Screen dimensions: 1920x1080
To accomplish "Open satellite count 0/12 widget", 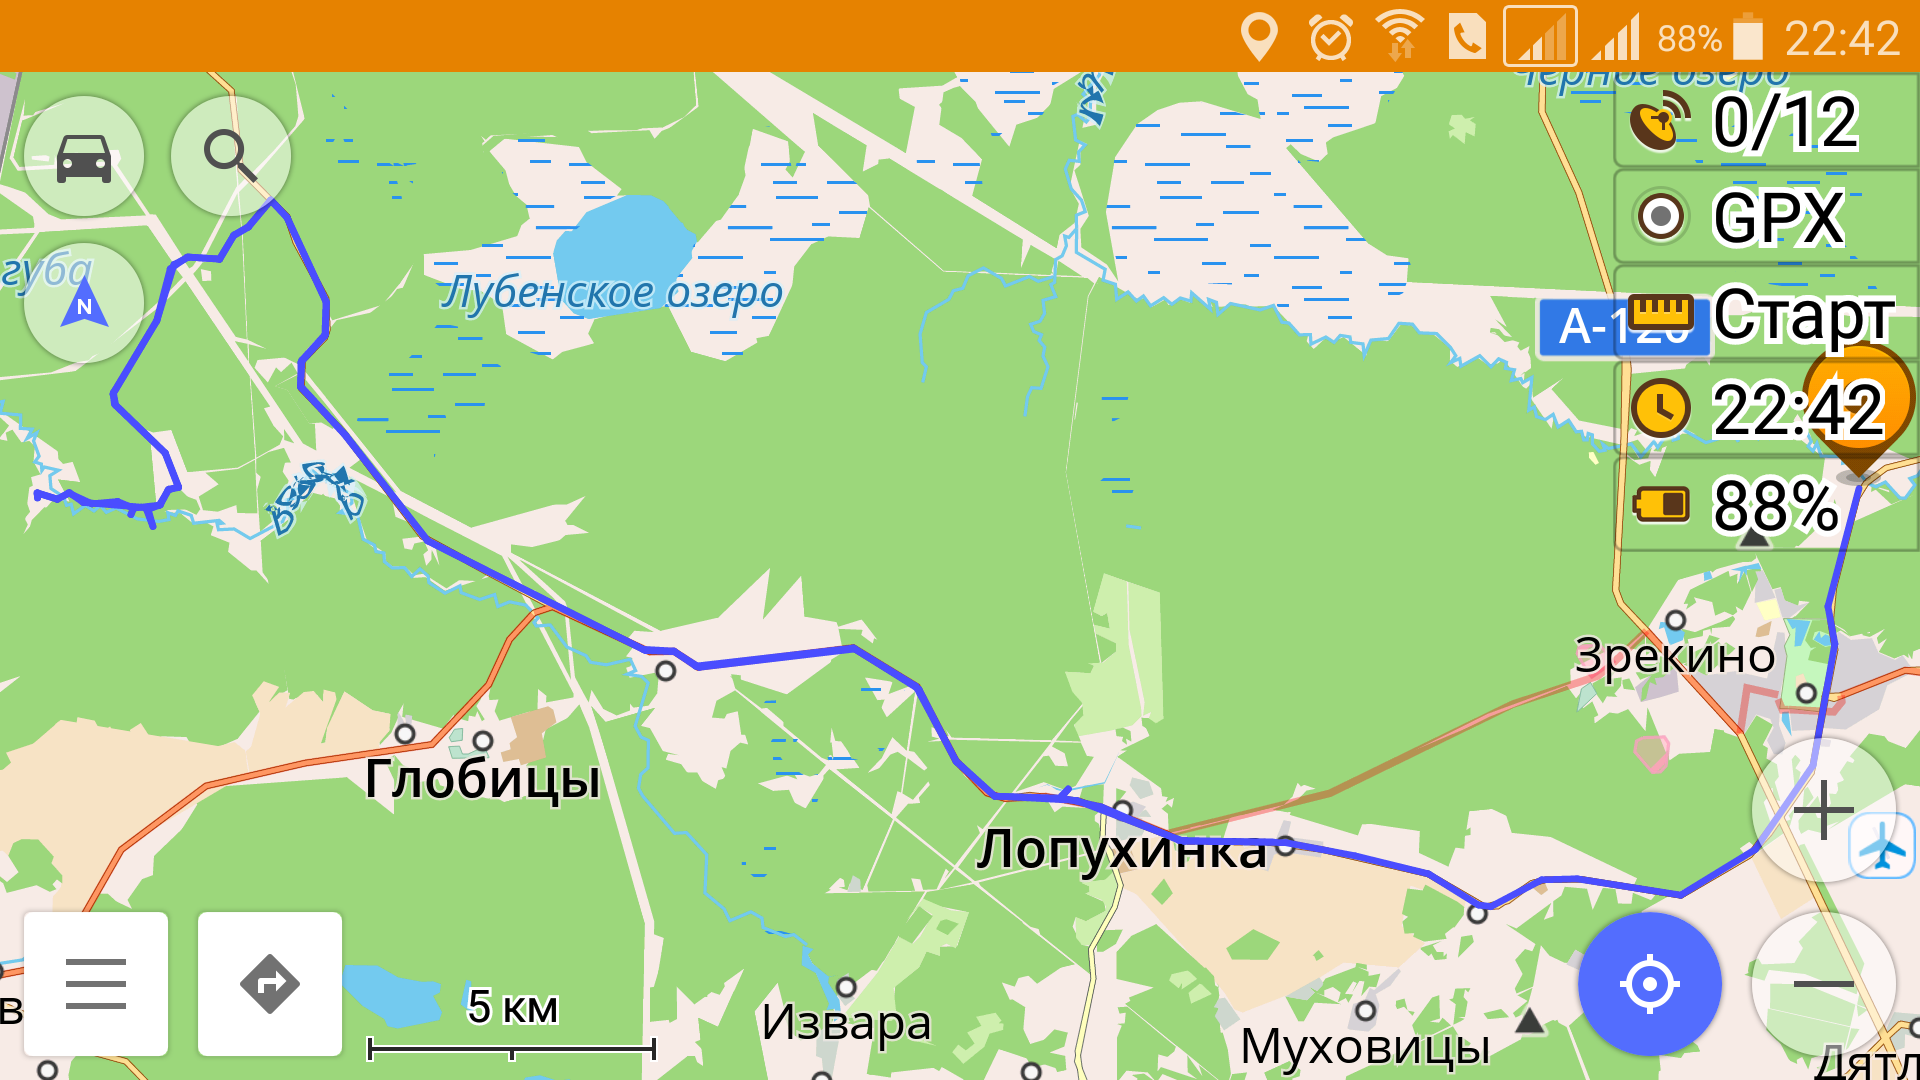I will coord(1767,121).
